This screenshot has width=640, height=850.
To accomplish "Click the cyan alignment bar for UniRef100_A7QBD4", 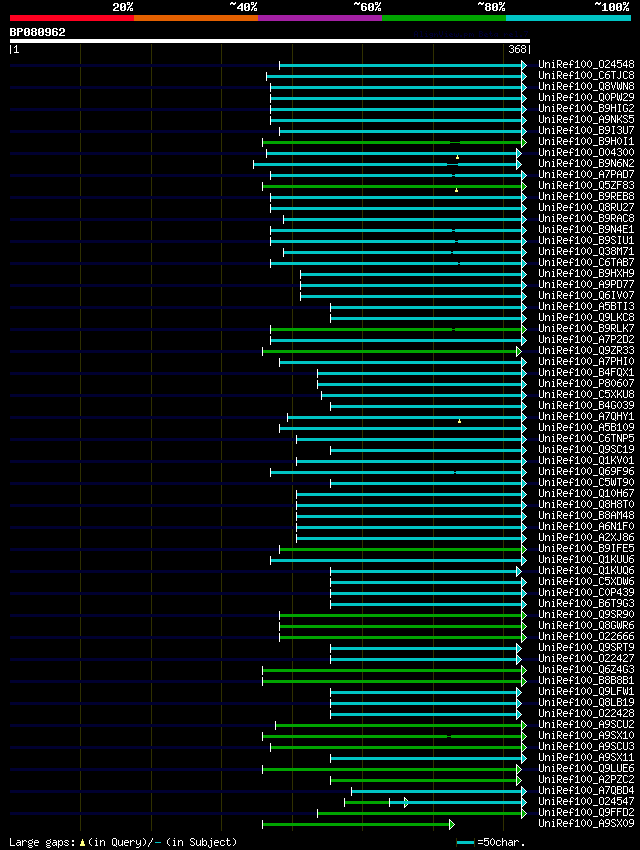I will [437, 791].
